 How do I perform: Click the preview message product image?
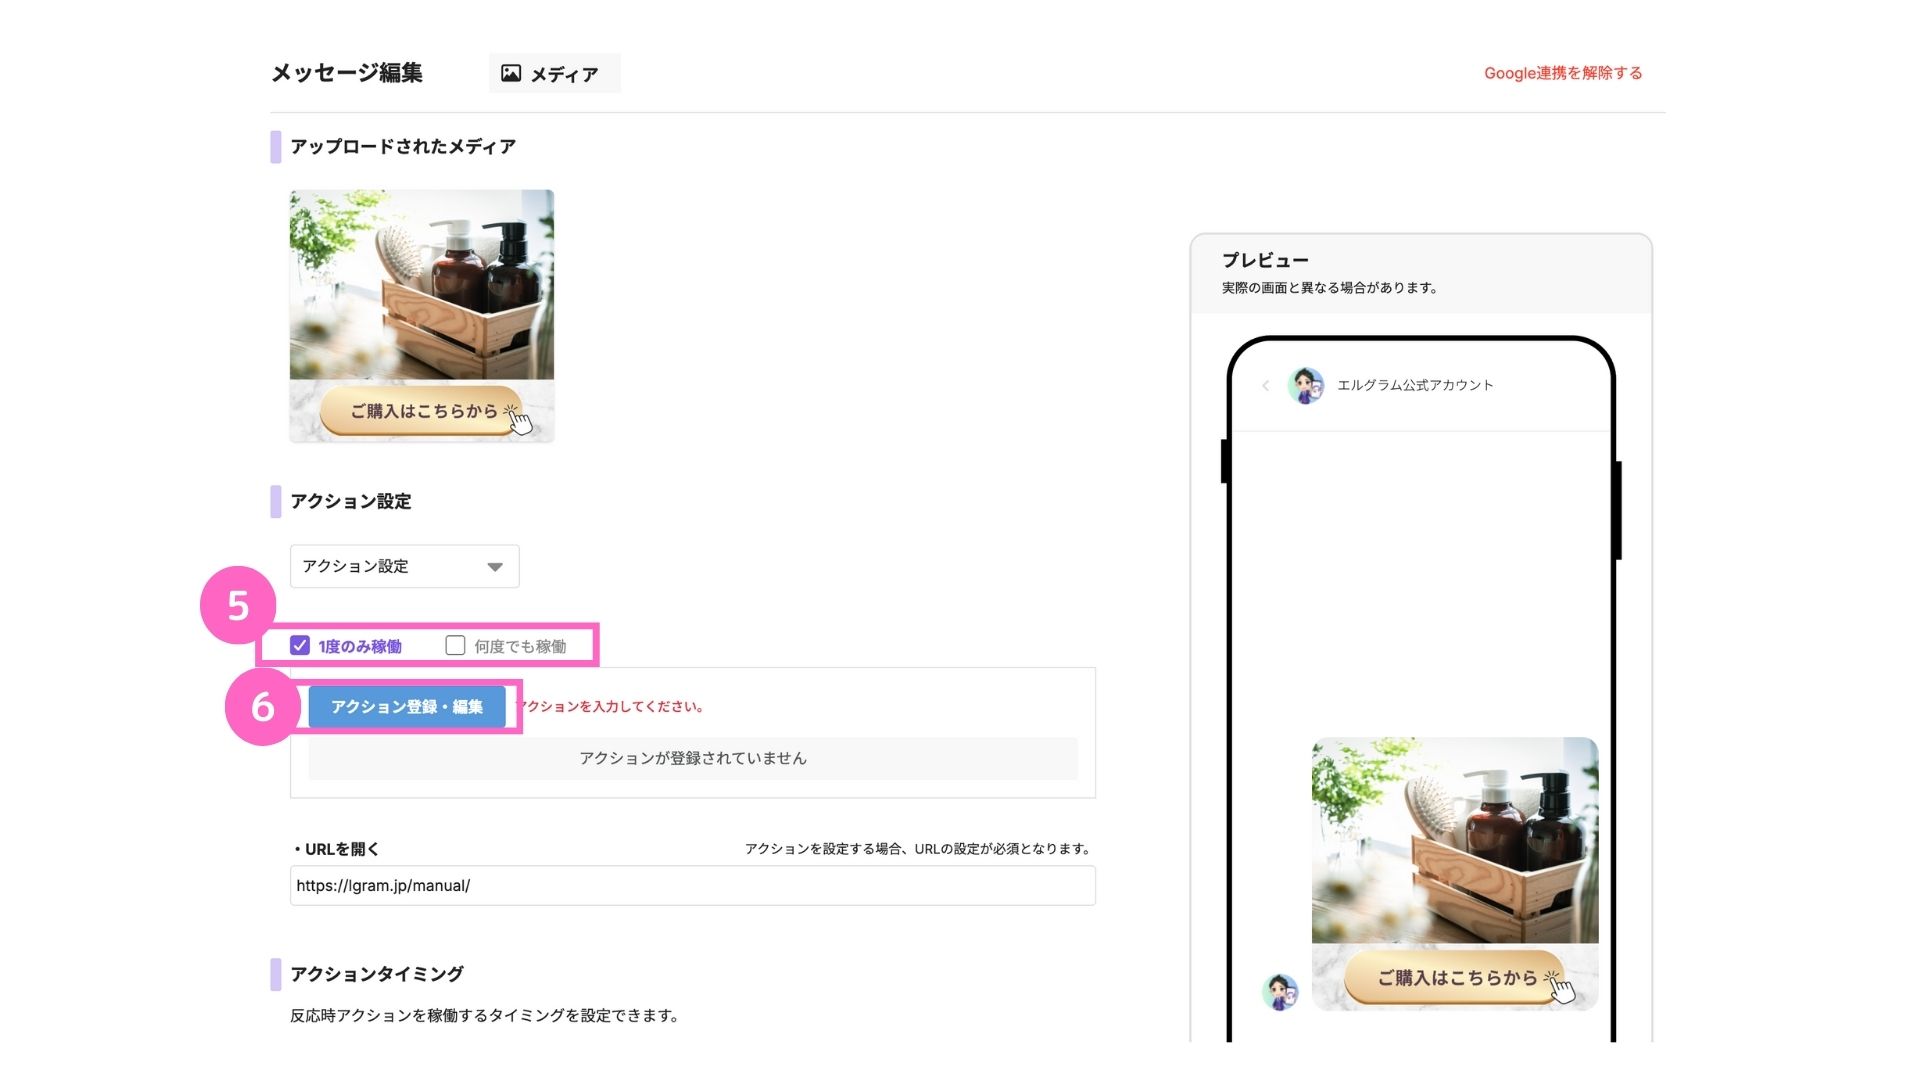[x=1455, y=874]
